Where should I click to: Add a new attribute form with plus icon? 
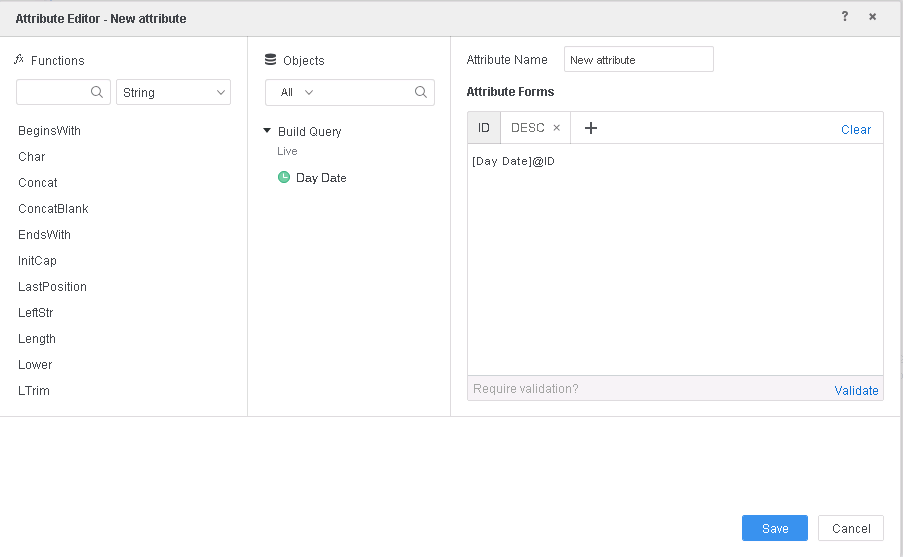591,128
